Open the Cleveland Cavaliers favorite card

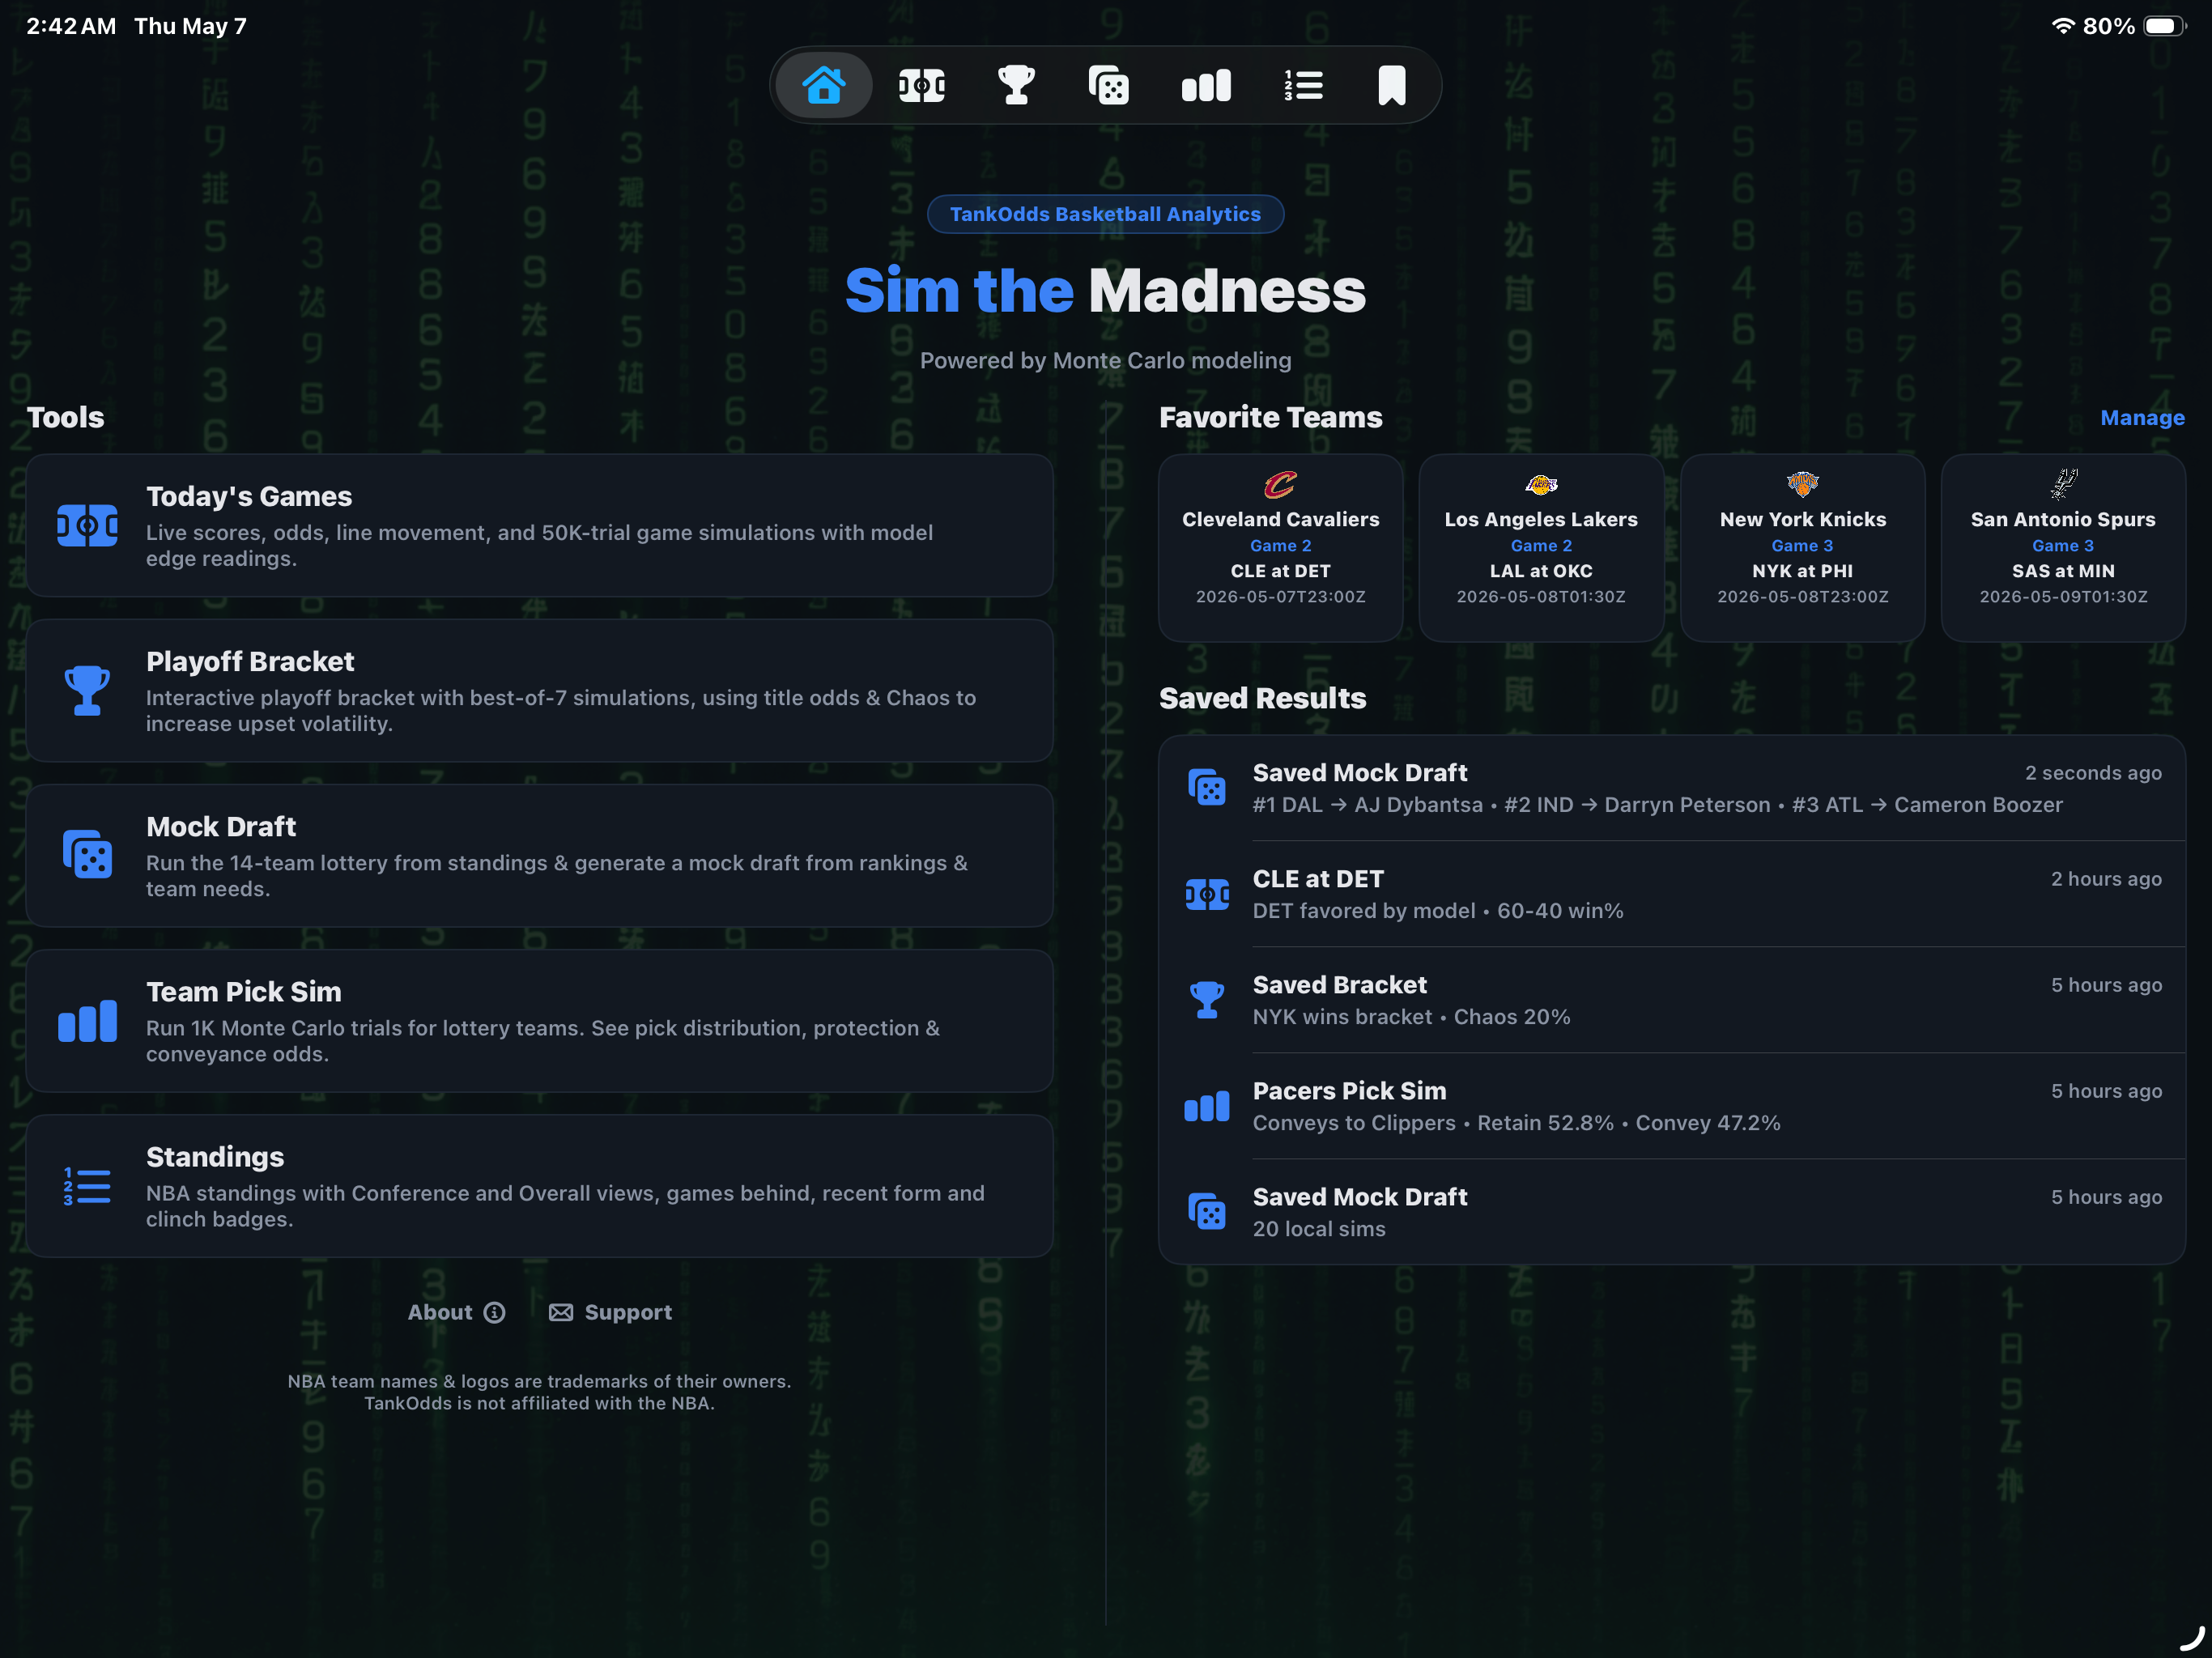click(1280, 548)
